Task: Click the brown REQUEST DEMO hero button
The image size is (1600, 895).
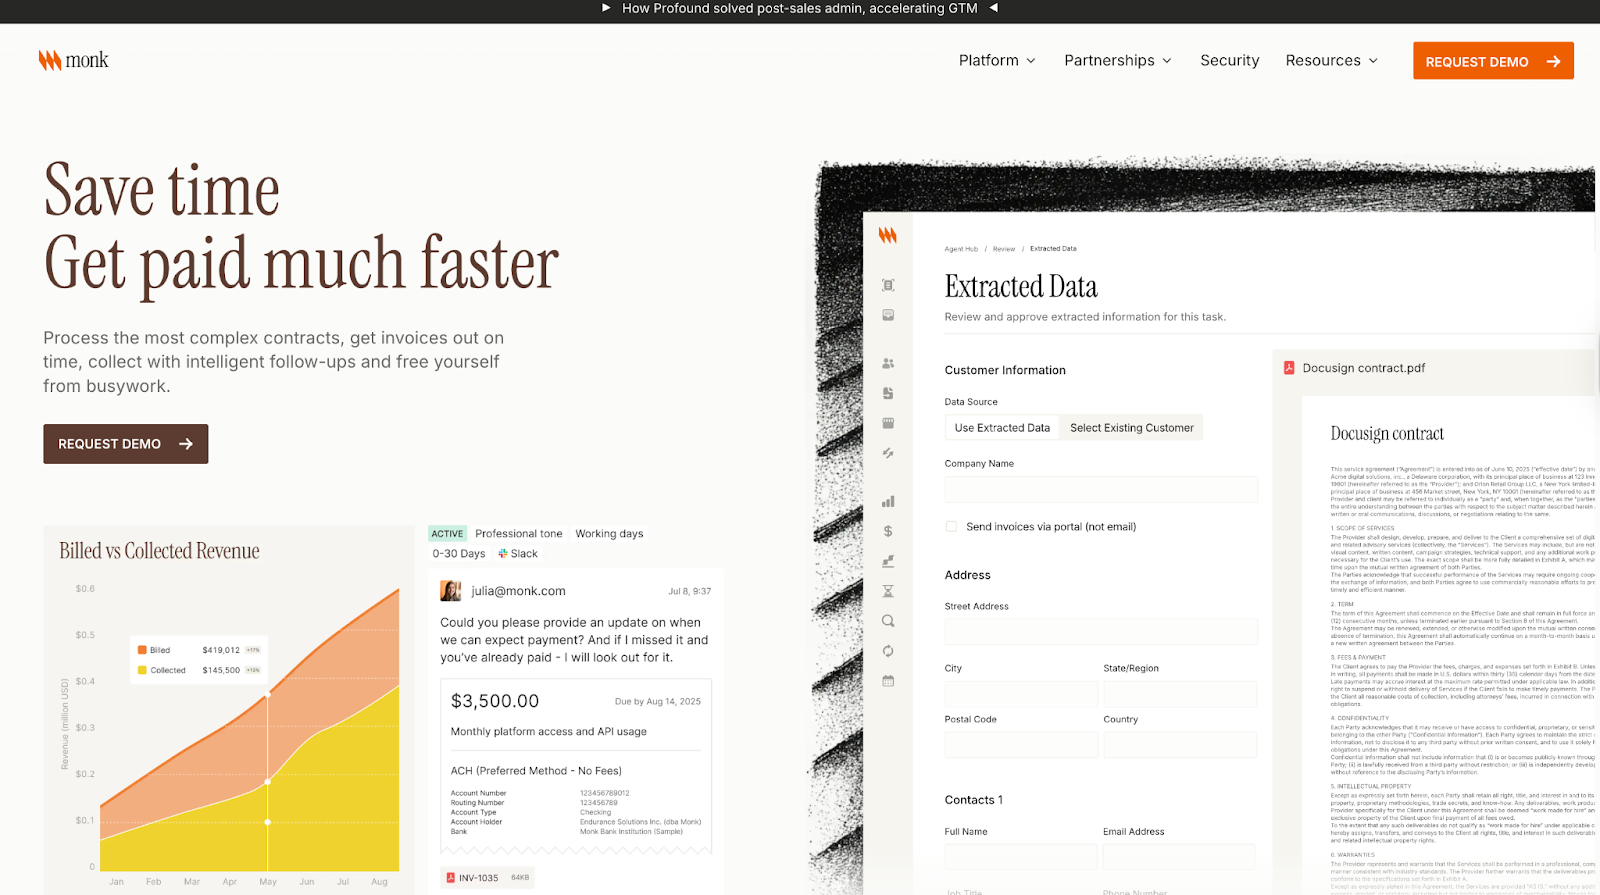Action: point(125,444)
